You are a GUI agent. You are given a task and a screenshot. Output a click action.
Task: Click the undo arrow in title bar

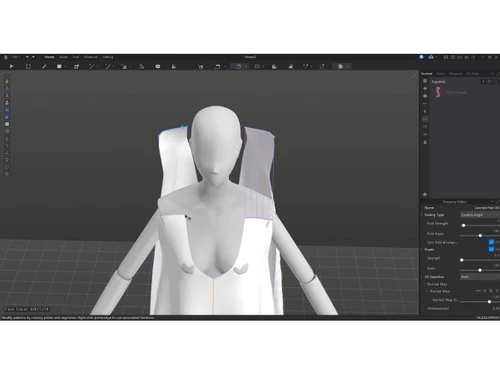click(27, 57)
